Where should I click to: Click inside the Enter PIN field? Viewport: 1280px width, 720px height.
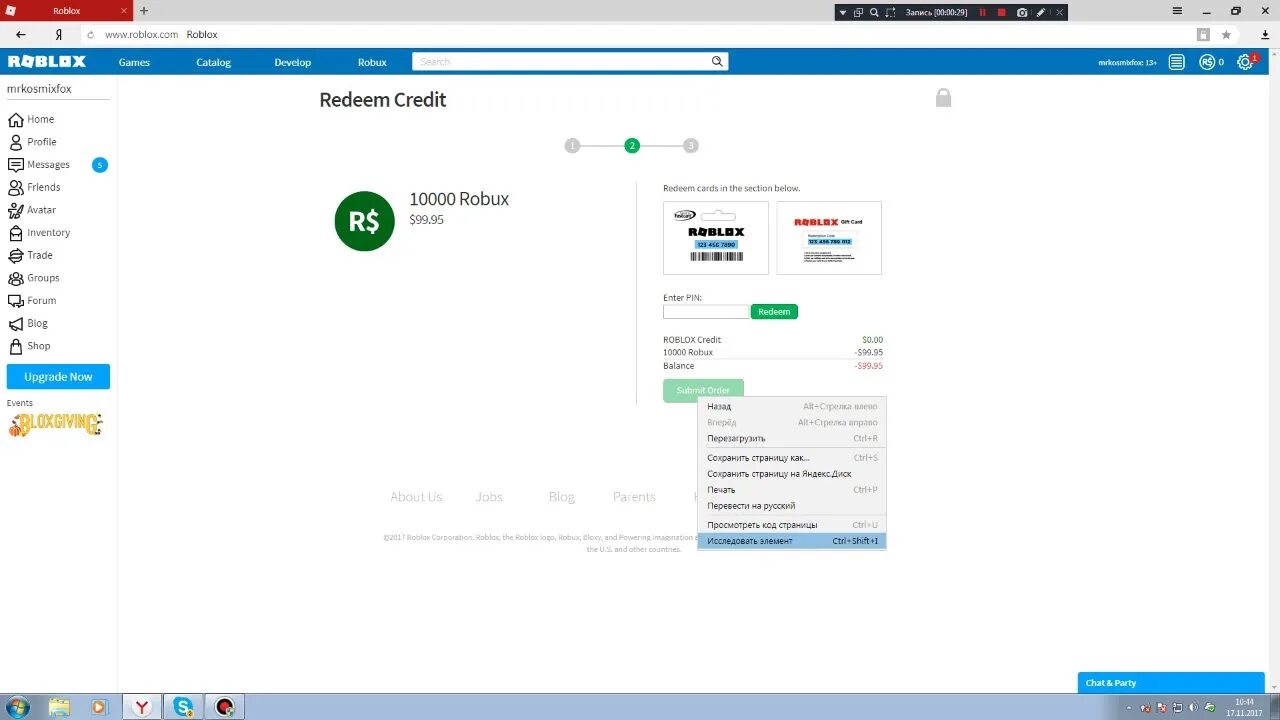[706, 312]
